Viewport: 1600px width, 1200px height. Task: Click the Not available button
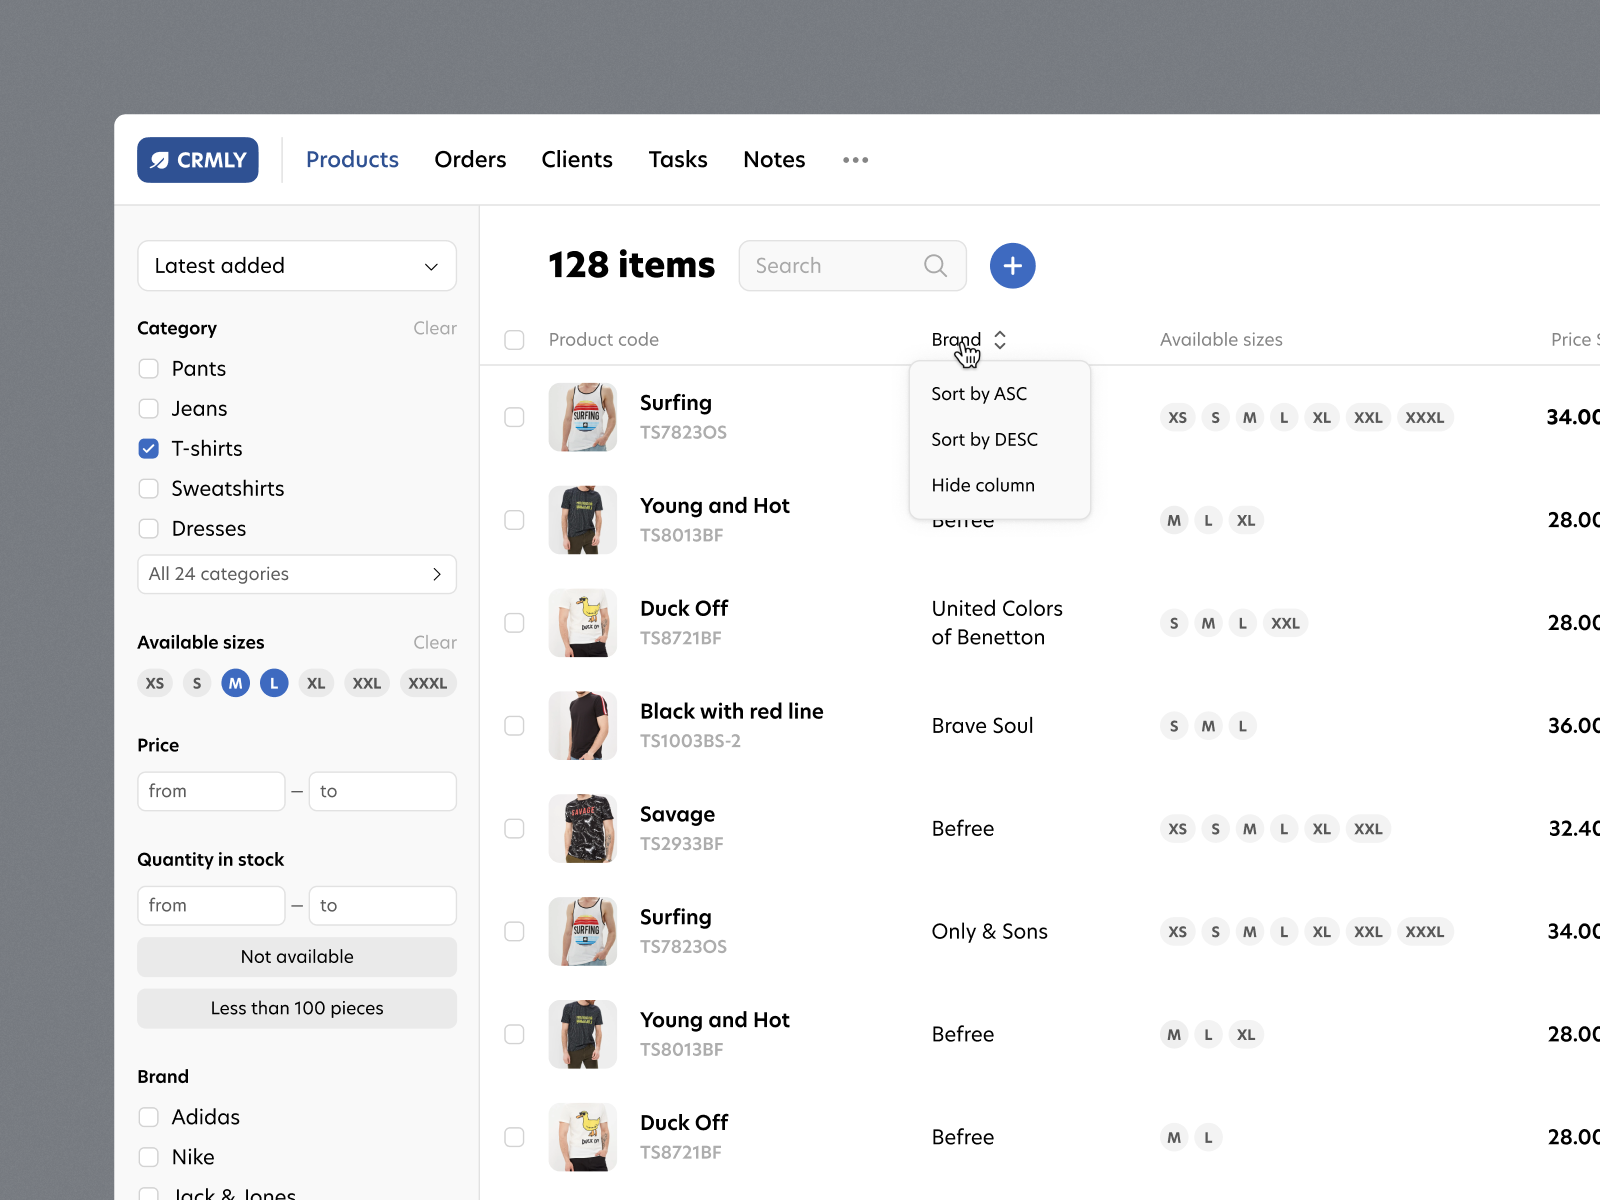pos(297,957)
